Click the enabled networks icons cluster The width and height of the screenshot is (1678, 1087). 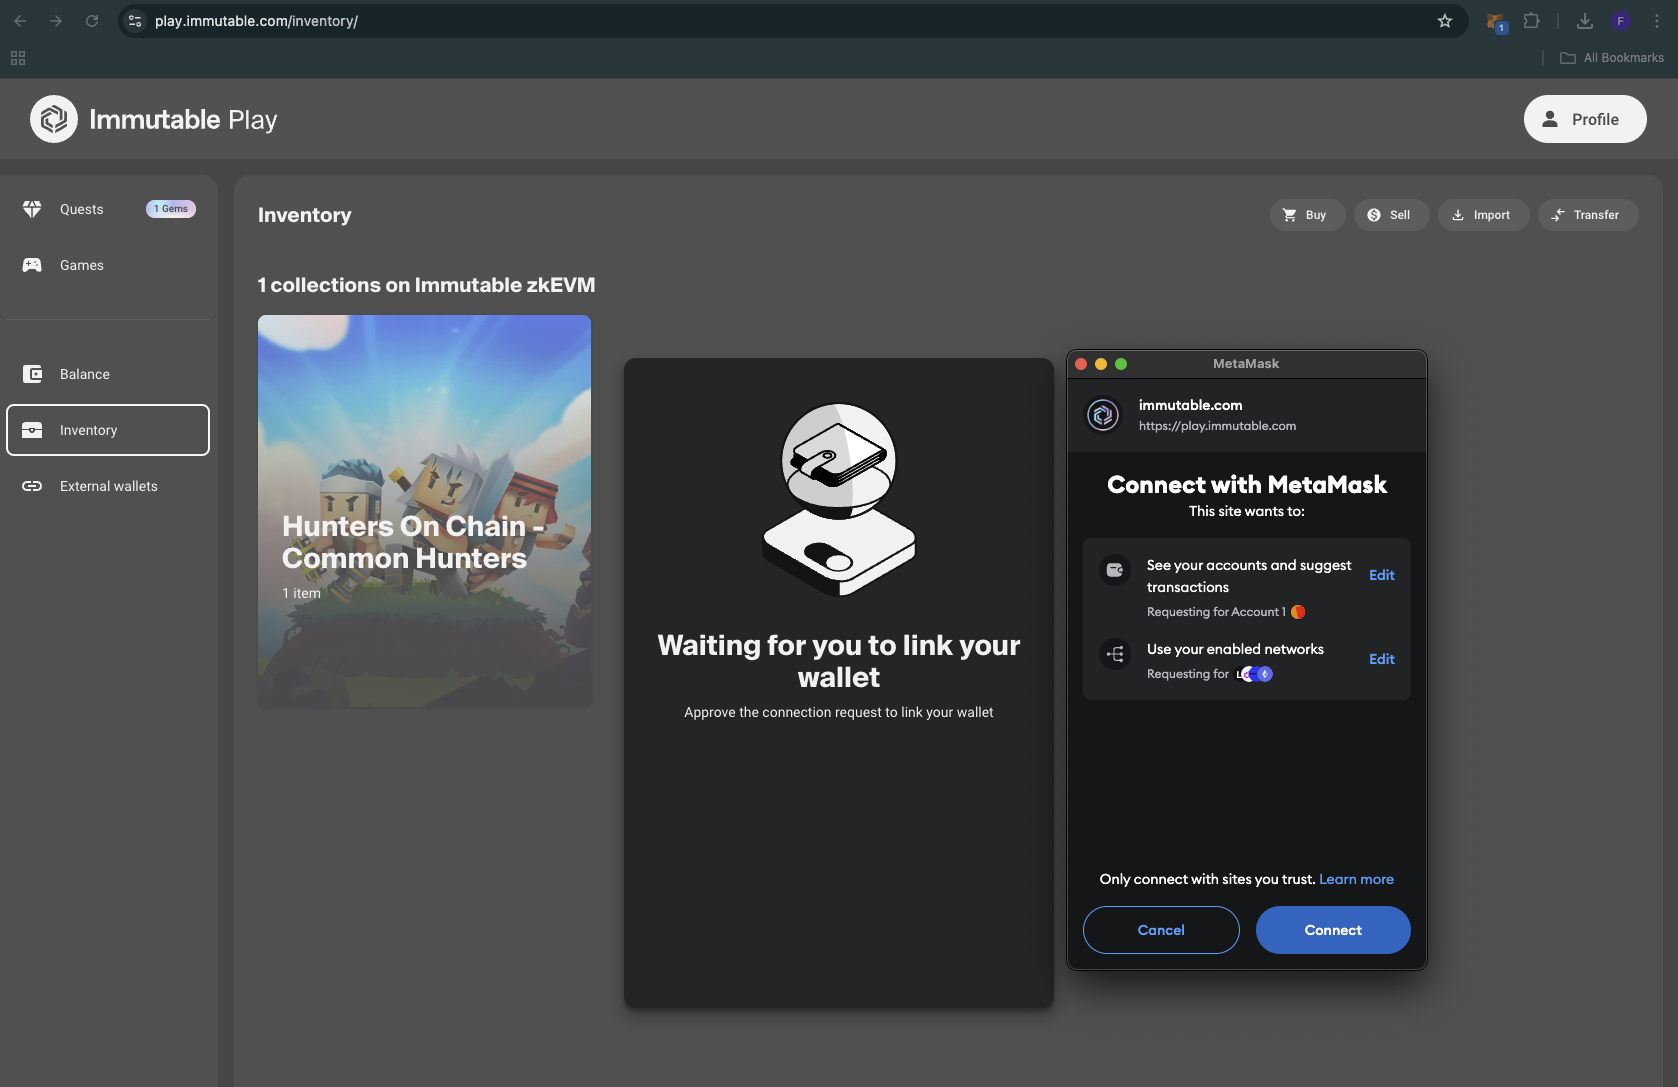[x=1255, y=674]
